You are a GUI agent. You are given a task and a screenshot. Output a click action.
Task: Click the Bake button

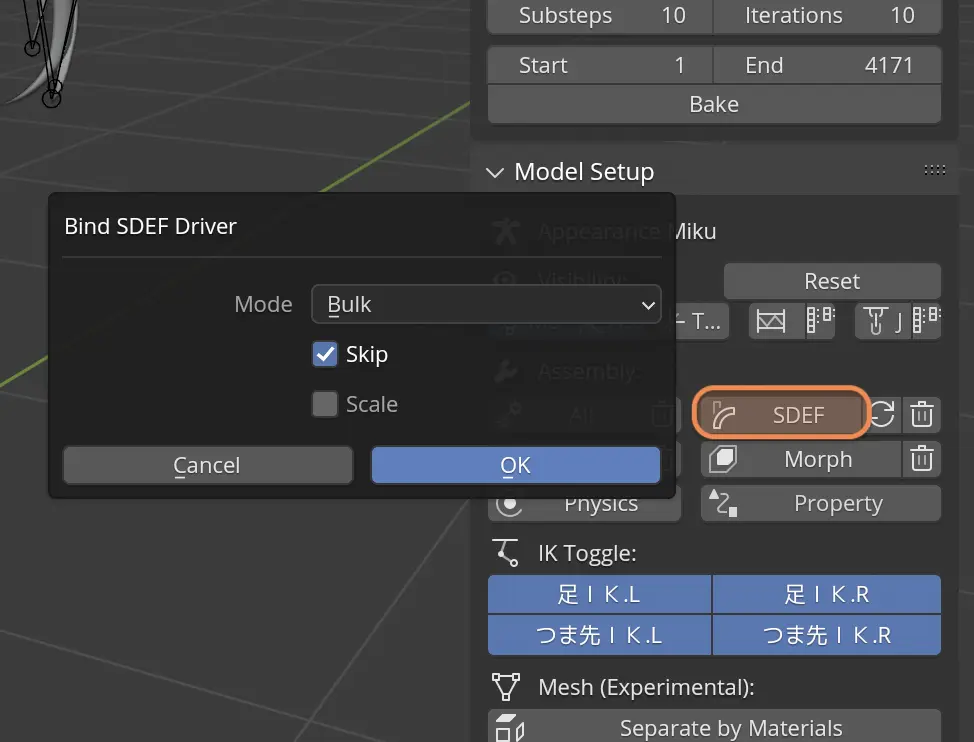click(x=714, y=104)
